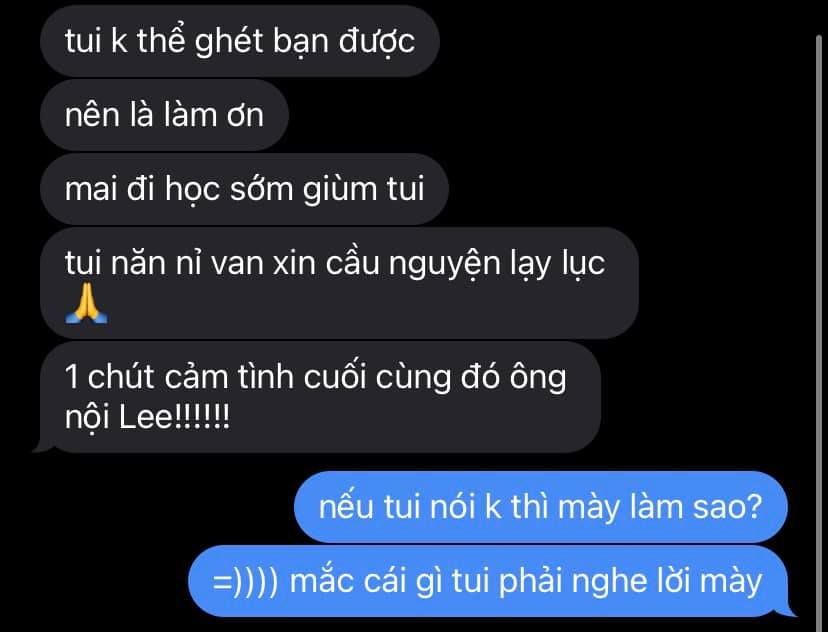Screen dimensions: 828x632
Task: Tap the praying hands emoji
Action: pos(87,303)
